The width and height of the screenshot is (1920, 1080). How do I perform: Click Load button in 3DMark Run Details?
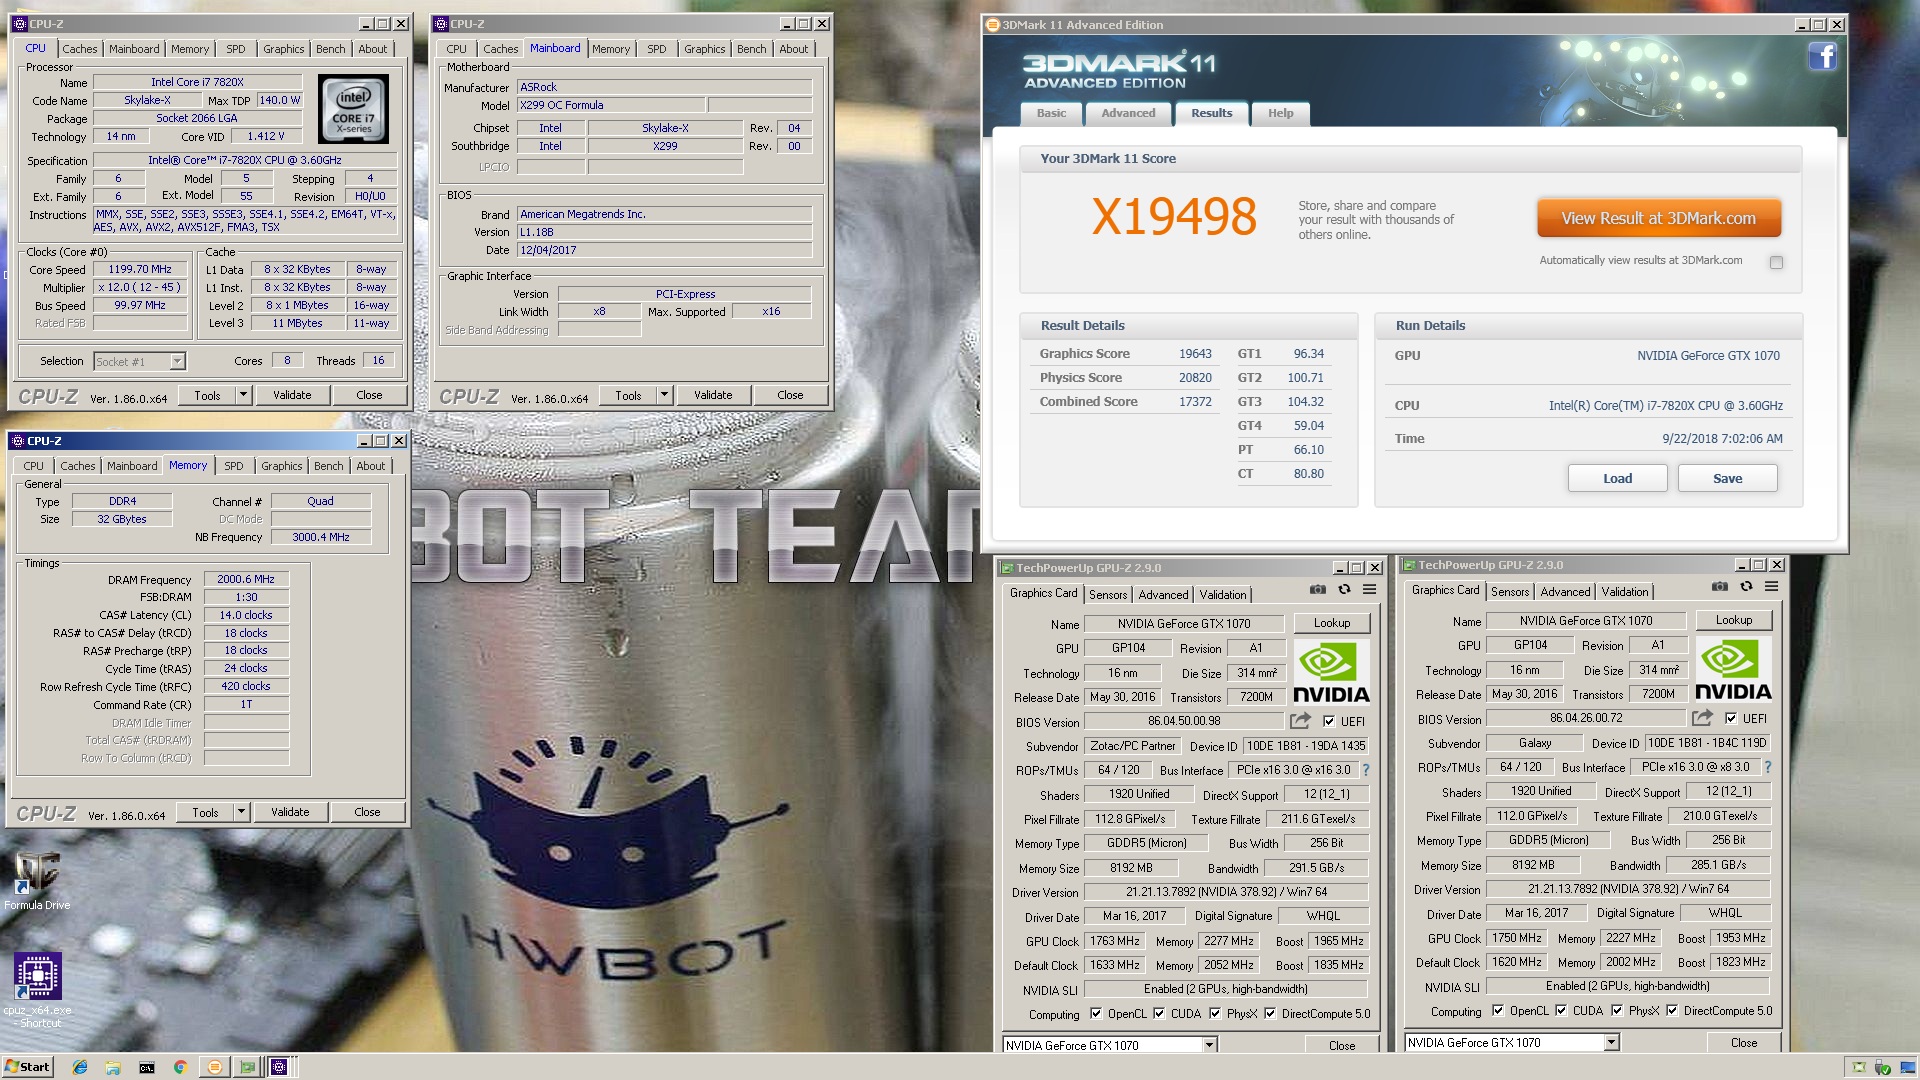[x=1617, y=478]
